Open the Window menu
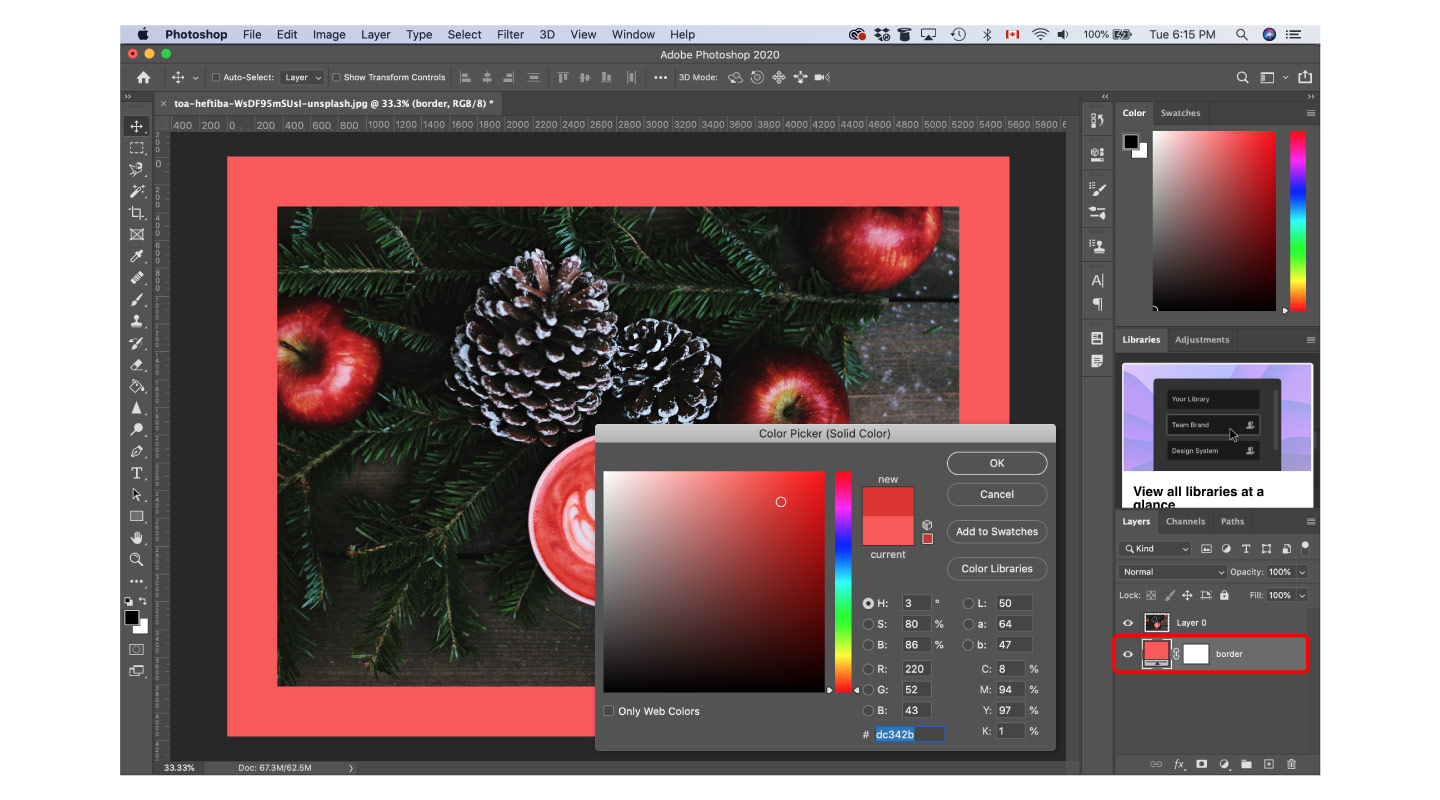1440x800 pixels. [632, 33]
